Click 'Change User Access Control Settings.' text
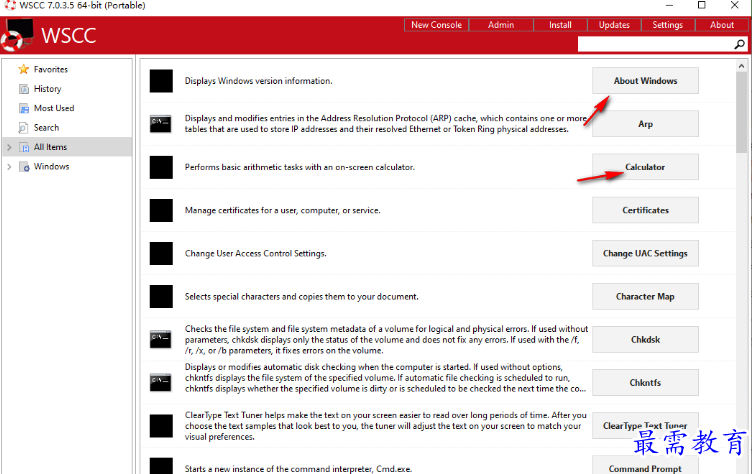755x474 pixels. (256, 253)
